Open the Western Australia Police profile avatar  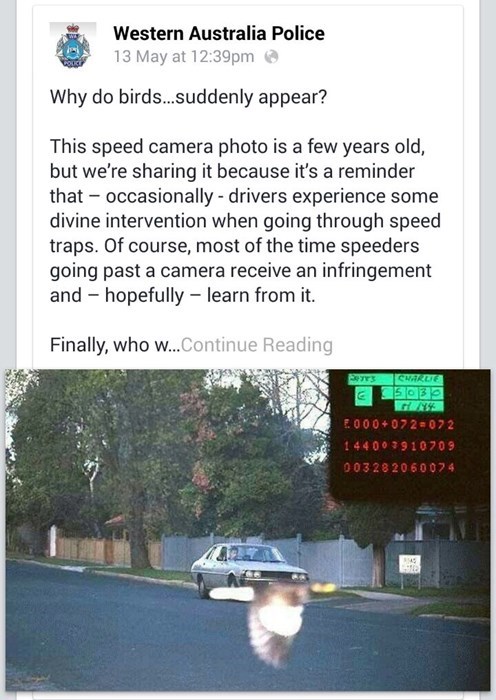tap(73, 45)
